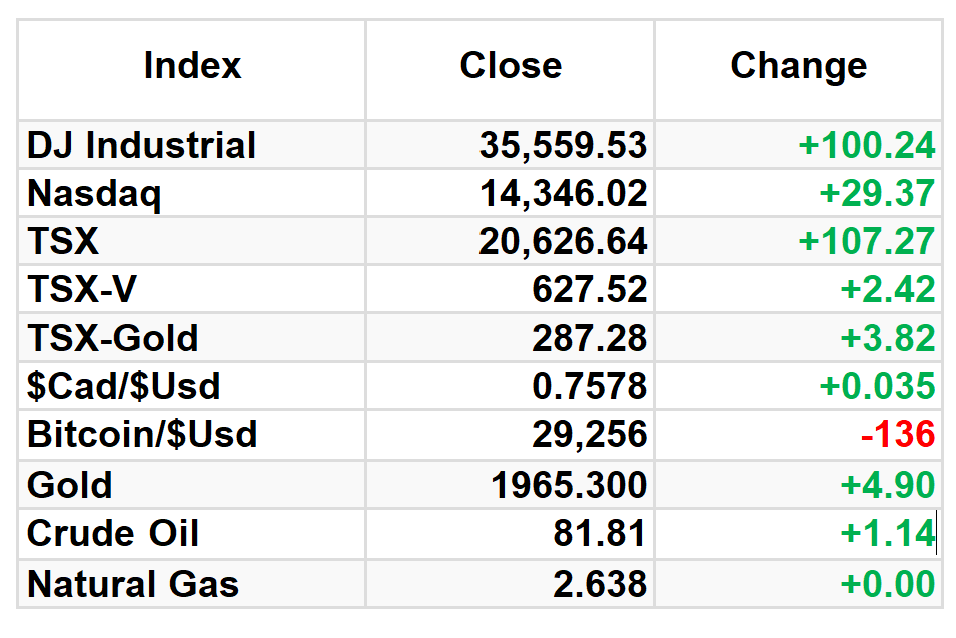Select the Bitcoin/$Usd change value -136

tap(897, 434)
